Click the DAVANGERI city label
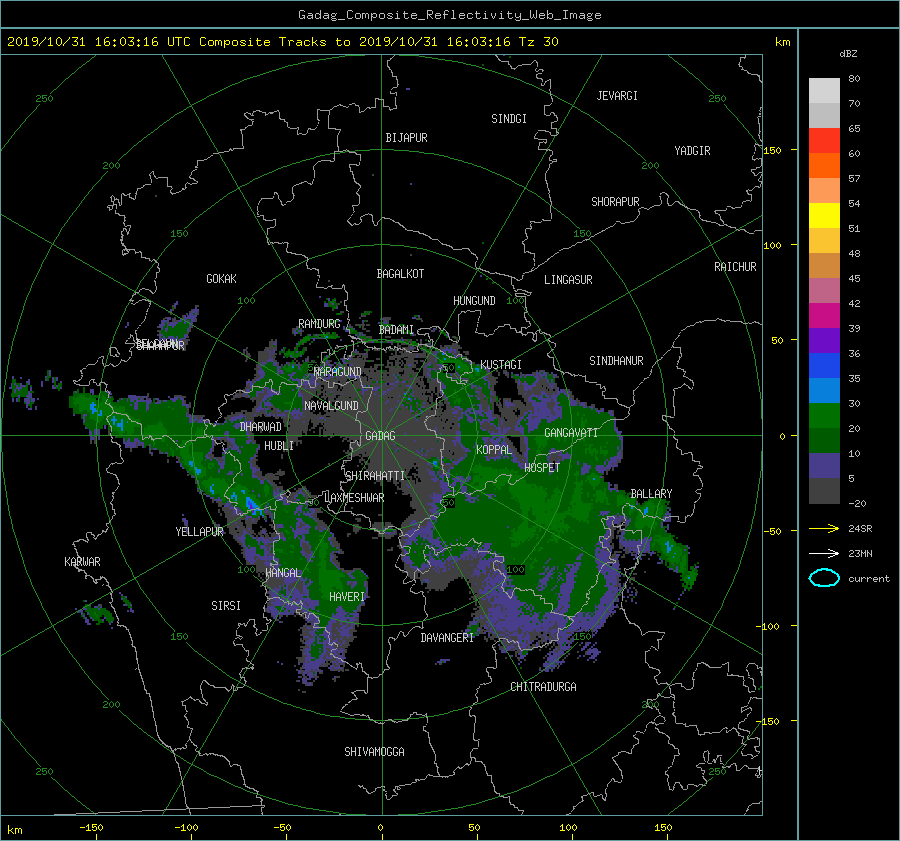The height and width of the screenshot is (841, 900). coord(447,638)
